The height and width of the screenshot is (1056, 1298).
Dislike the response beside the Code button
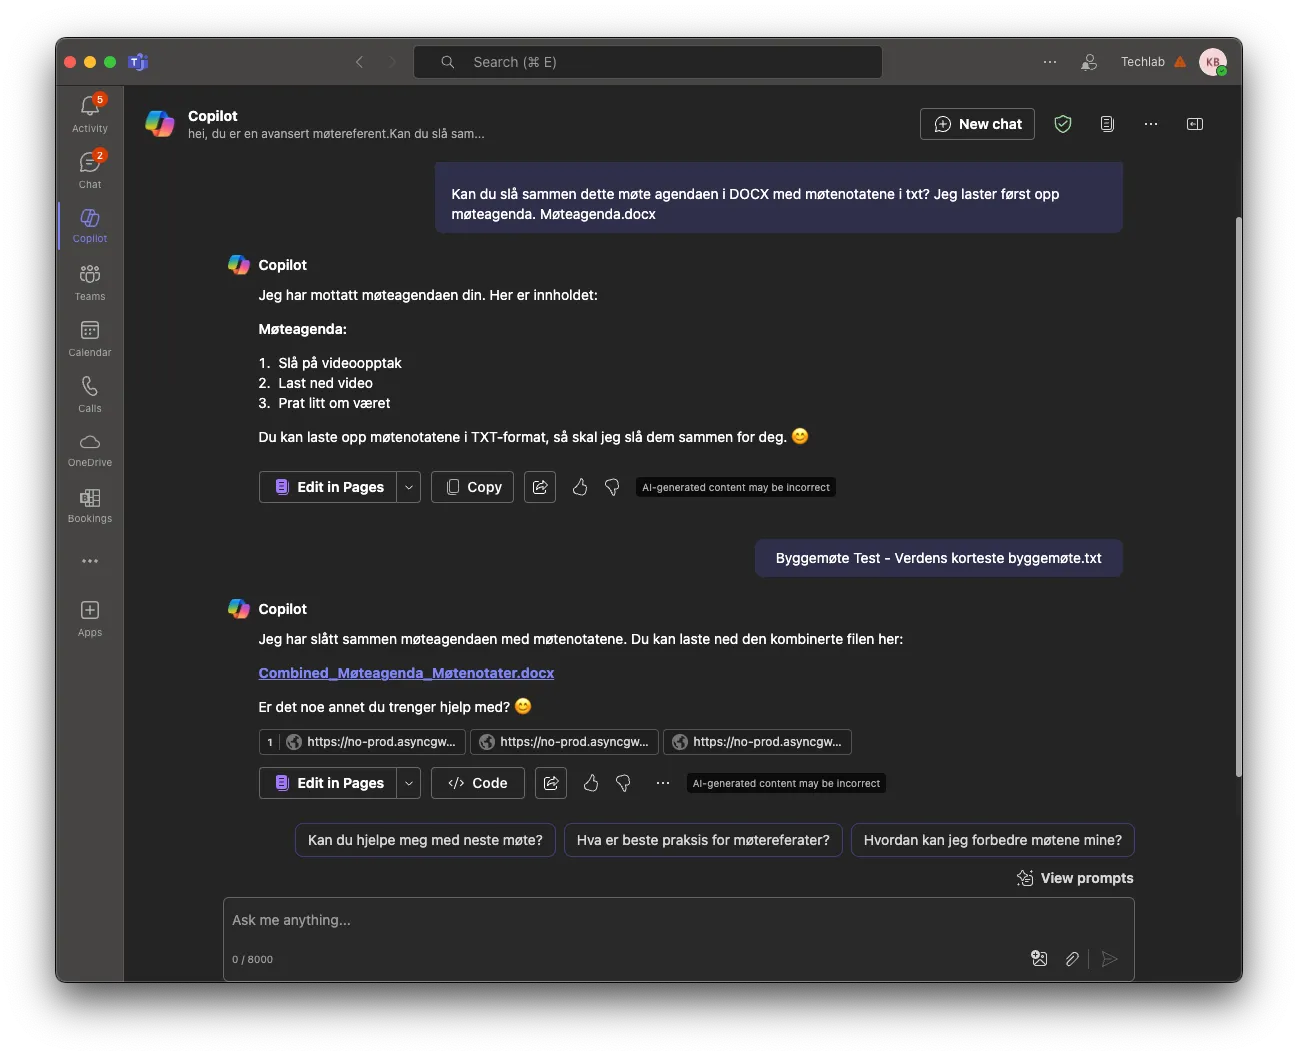[623, 783]
